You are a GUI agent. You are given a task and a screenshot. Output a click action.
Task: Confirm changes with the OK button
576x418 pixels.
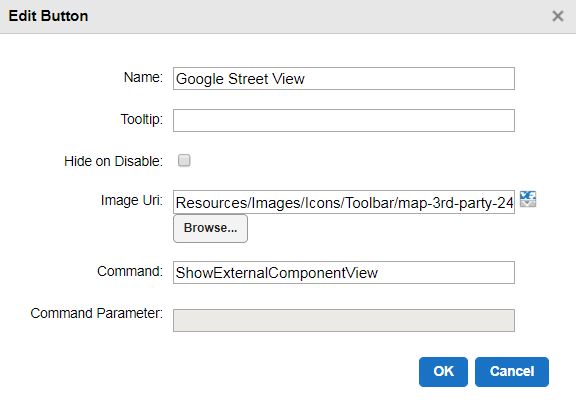[443, 372]
